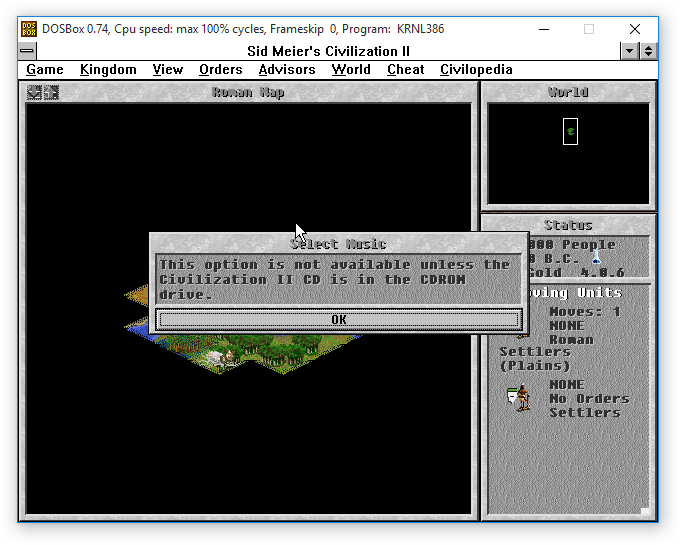Screen dimensions: 680x545
Task: Open the Cheat menu
Action: [x=405, y=69]
